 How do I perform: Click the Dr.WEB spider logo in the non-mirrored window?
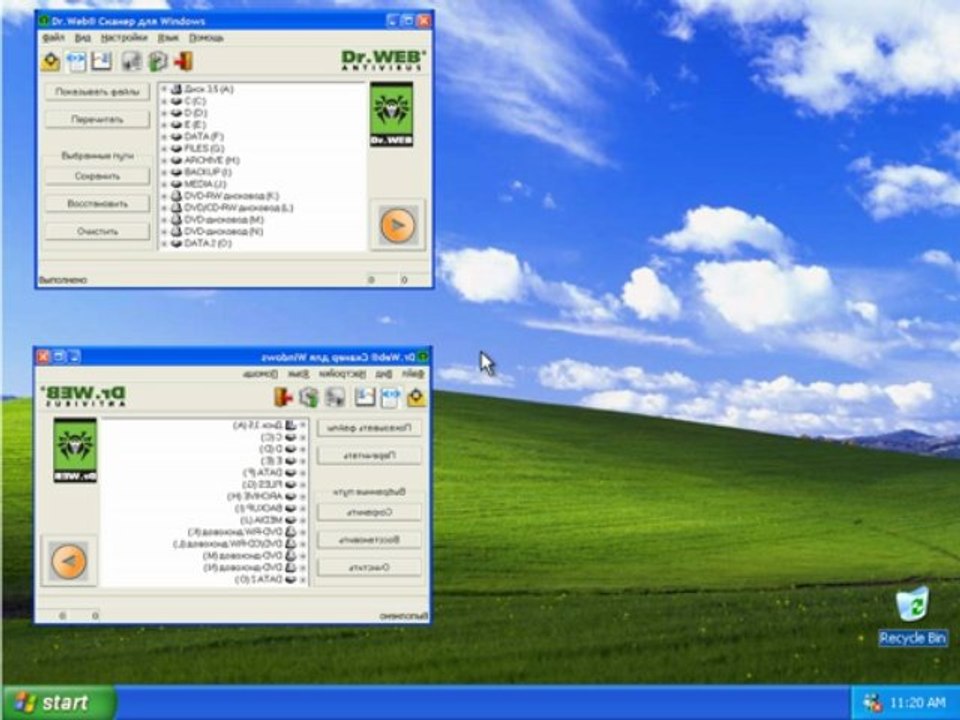click(391, 114)
